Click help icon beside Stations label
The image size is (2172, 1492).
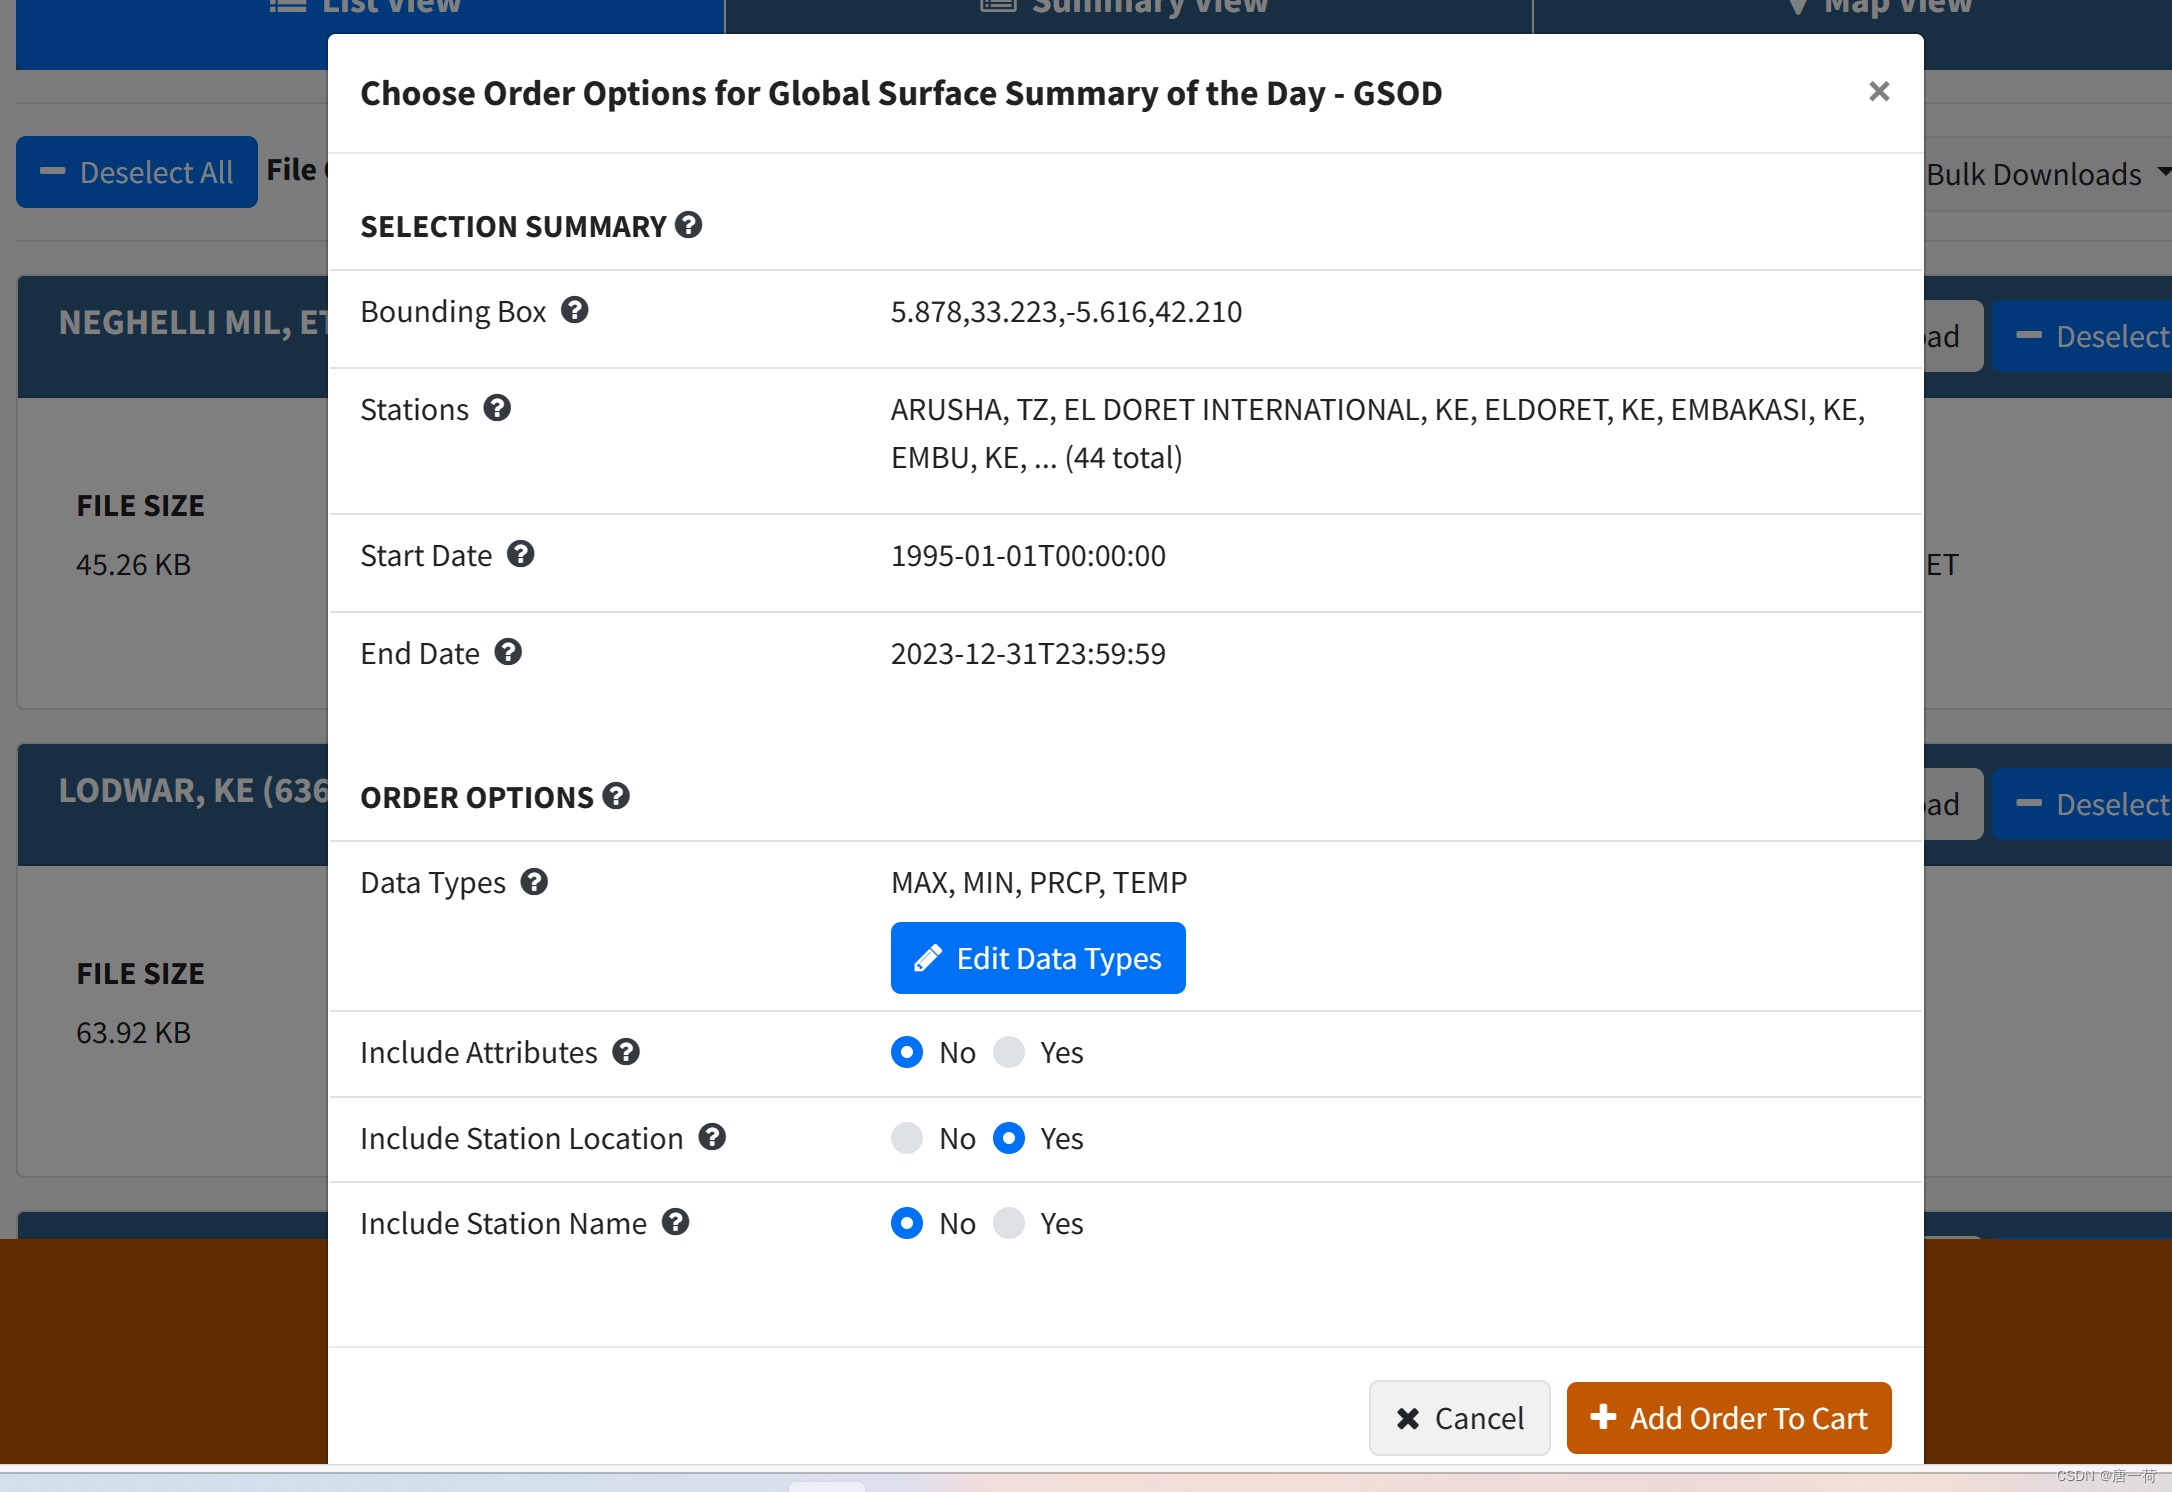coord(497,408)
